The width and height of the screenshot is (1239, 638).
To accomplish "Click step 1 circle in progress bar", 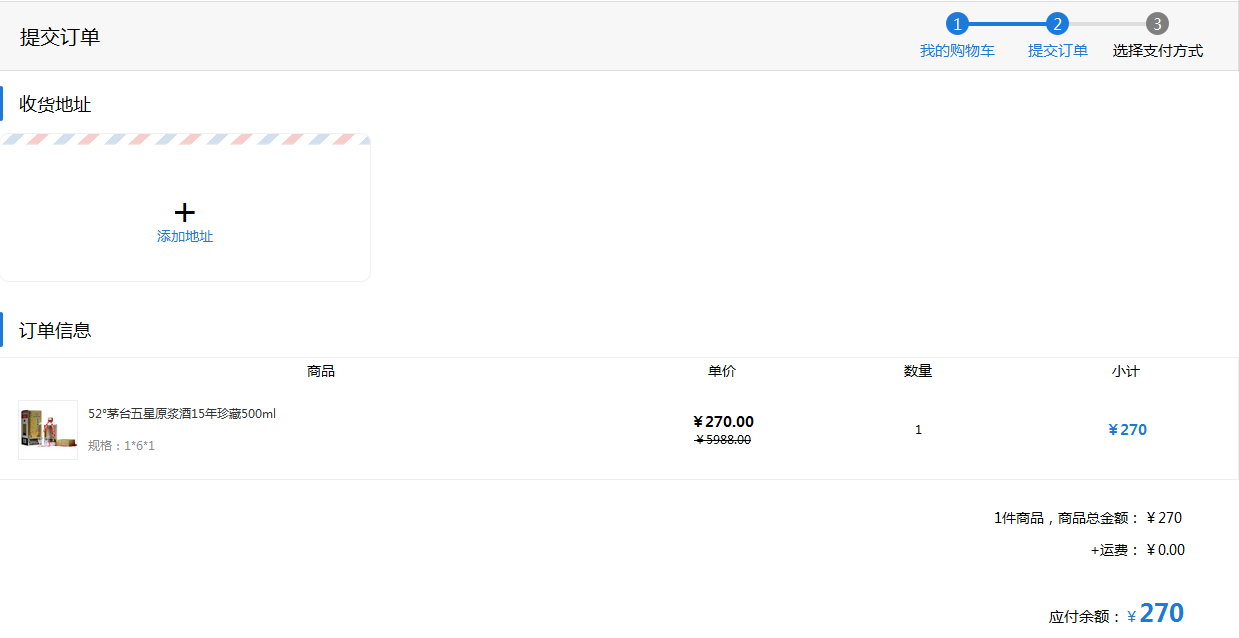I will coord(957,24).
